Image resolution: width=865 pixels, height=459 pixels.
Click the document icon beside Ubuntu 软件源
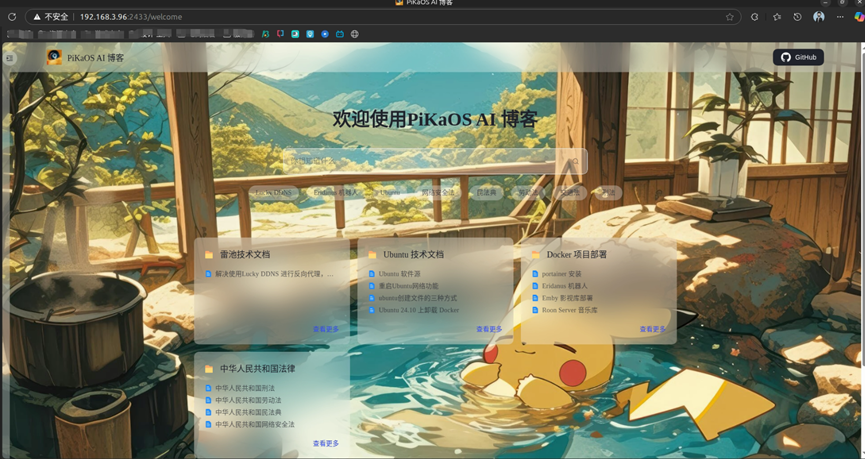click(x=371, y=274)
